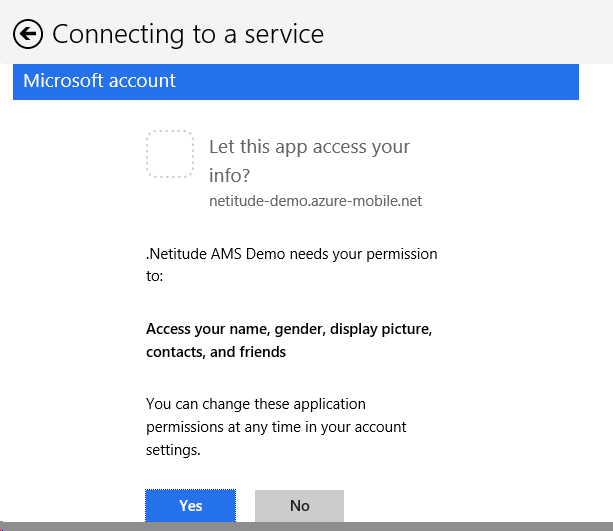
Task: Select the Microsoft account header bar
Action: tap(296, 82)
